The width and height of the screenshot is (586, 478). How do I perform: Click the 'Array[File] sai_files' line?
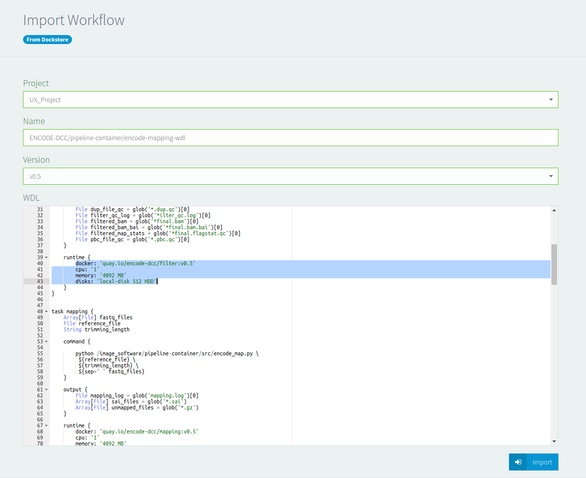131,401
